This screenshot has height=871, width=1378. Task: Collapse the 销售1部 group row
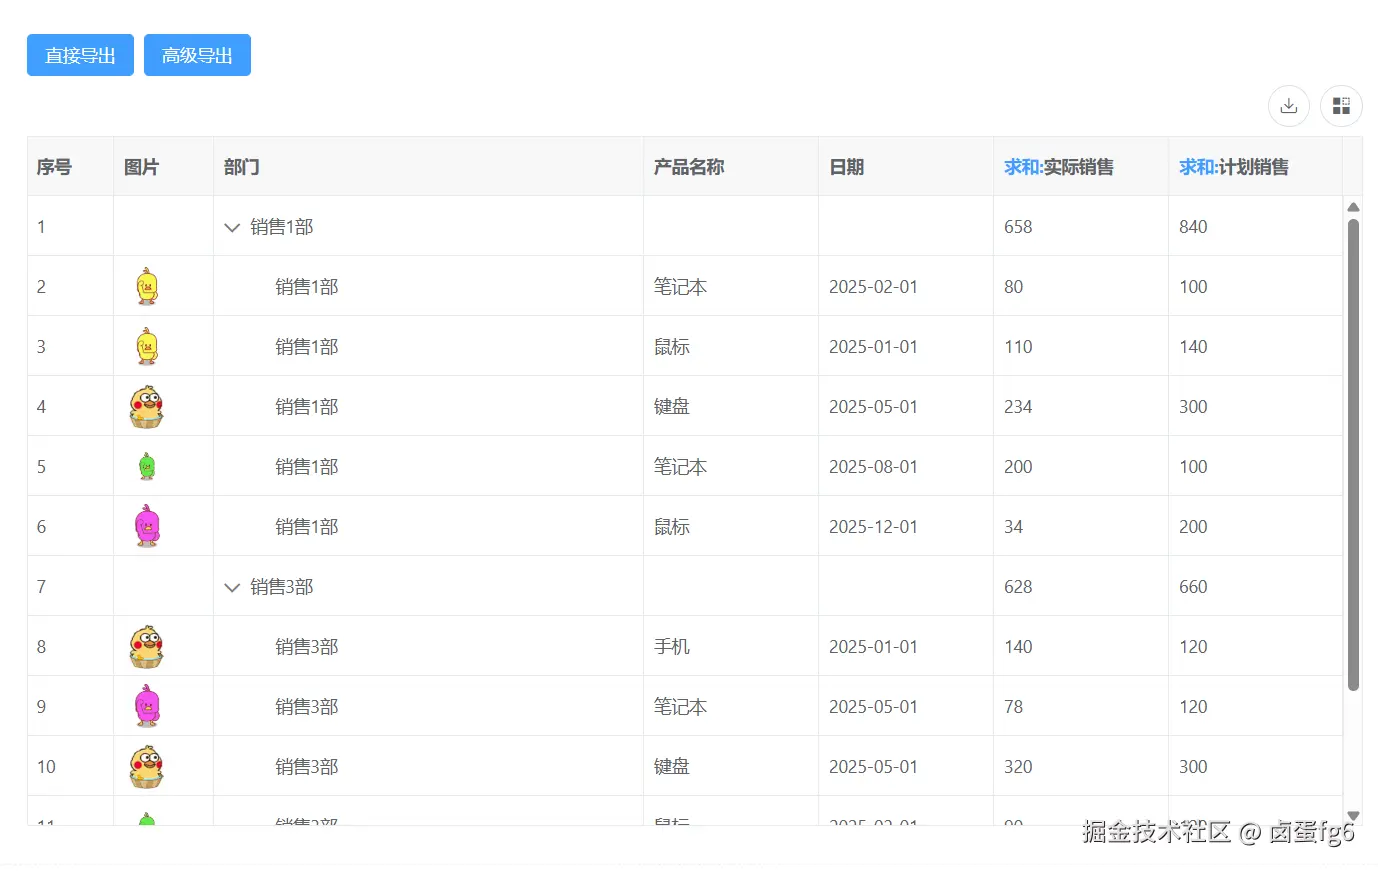tap(232, 227)
